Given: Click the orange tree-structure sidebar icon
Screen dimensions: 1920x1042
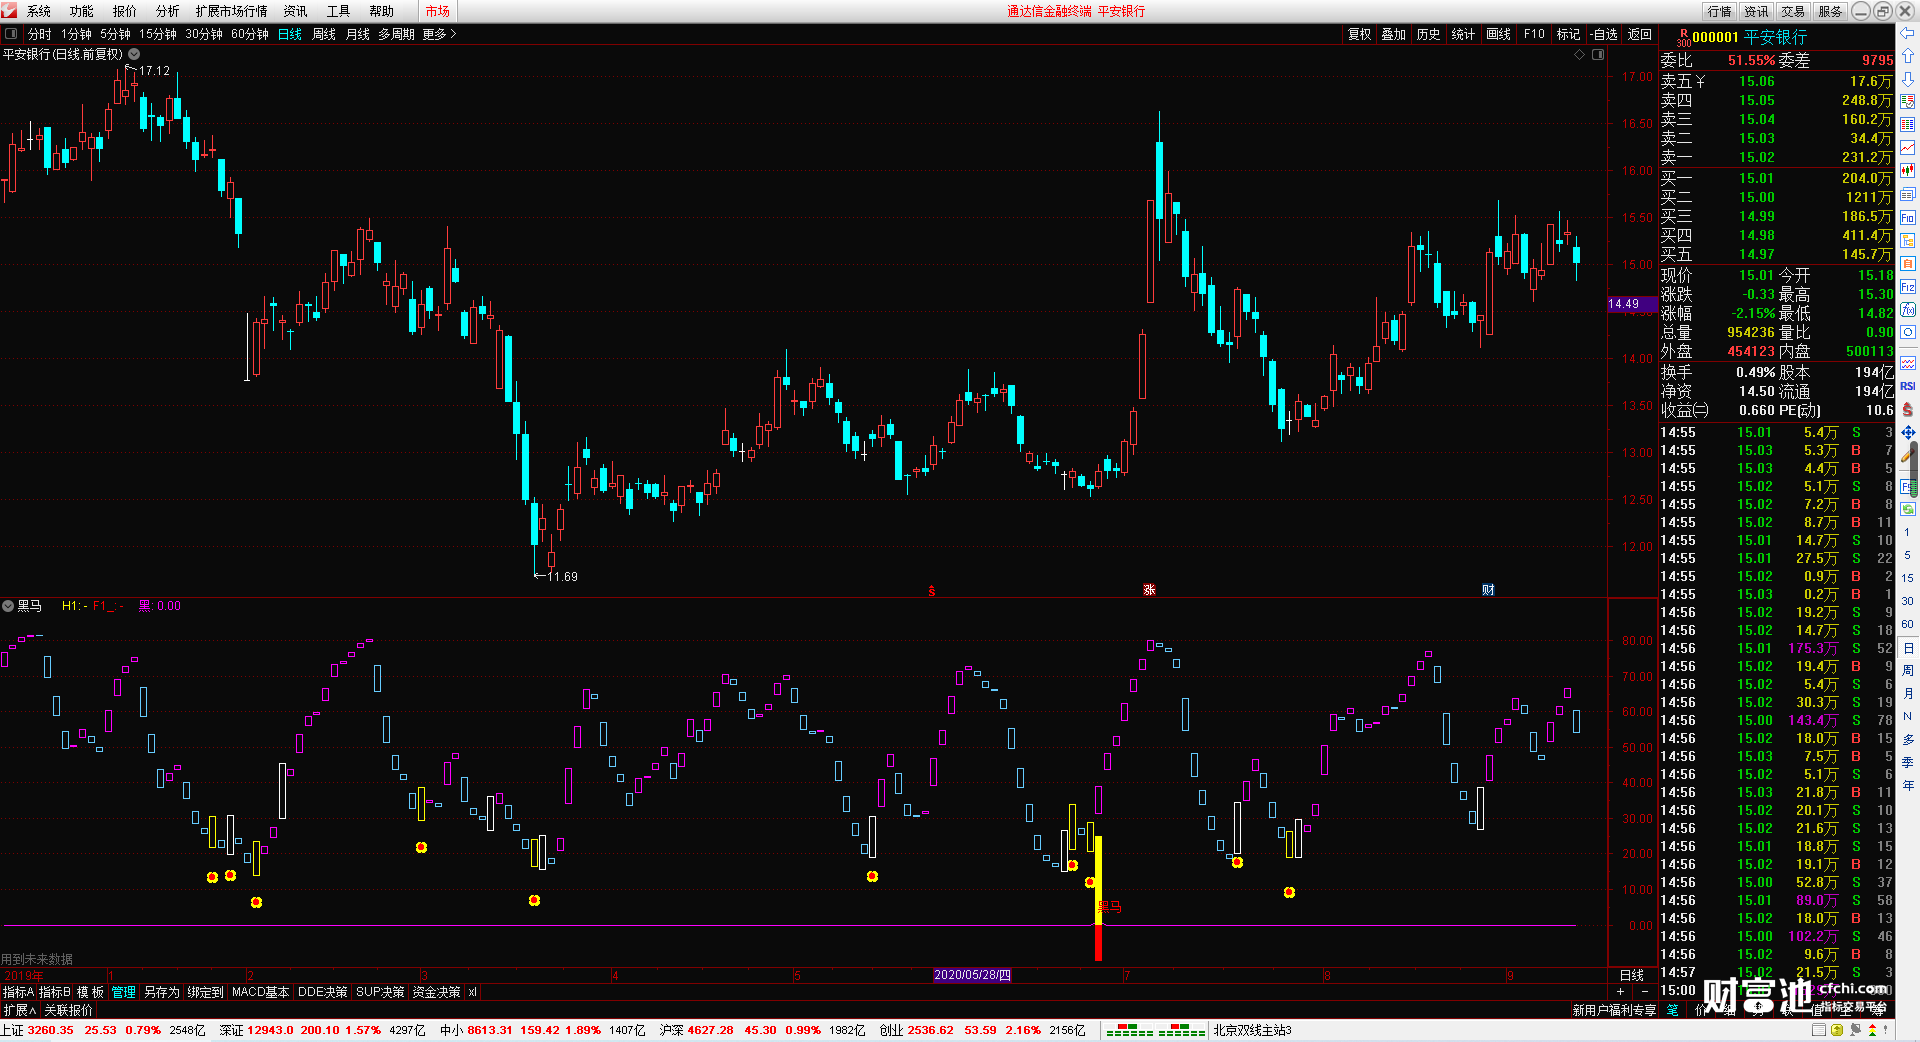Looking at the screenshot, I should point(1908,241).
